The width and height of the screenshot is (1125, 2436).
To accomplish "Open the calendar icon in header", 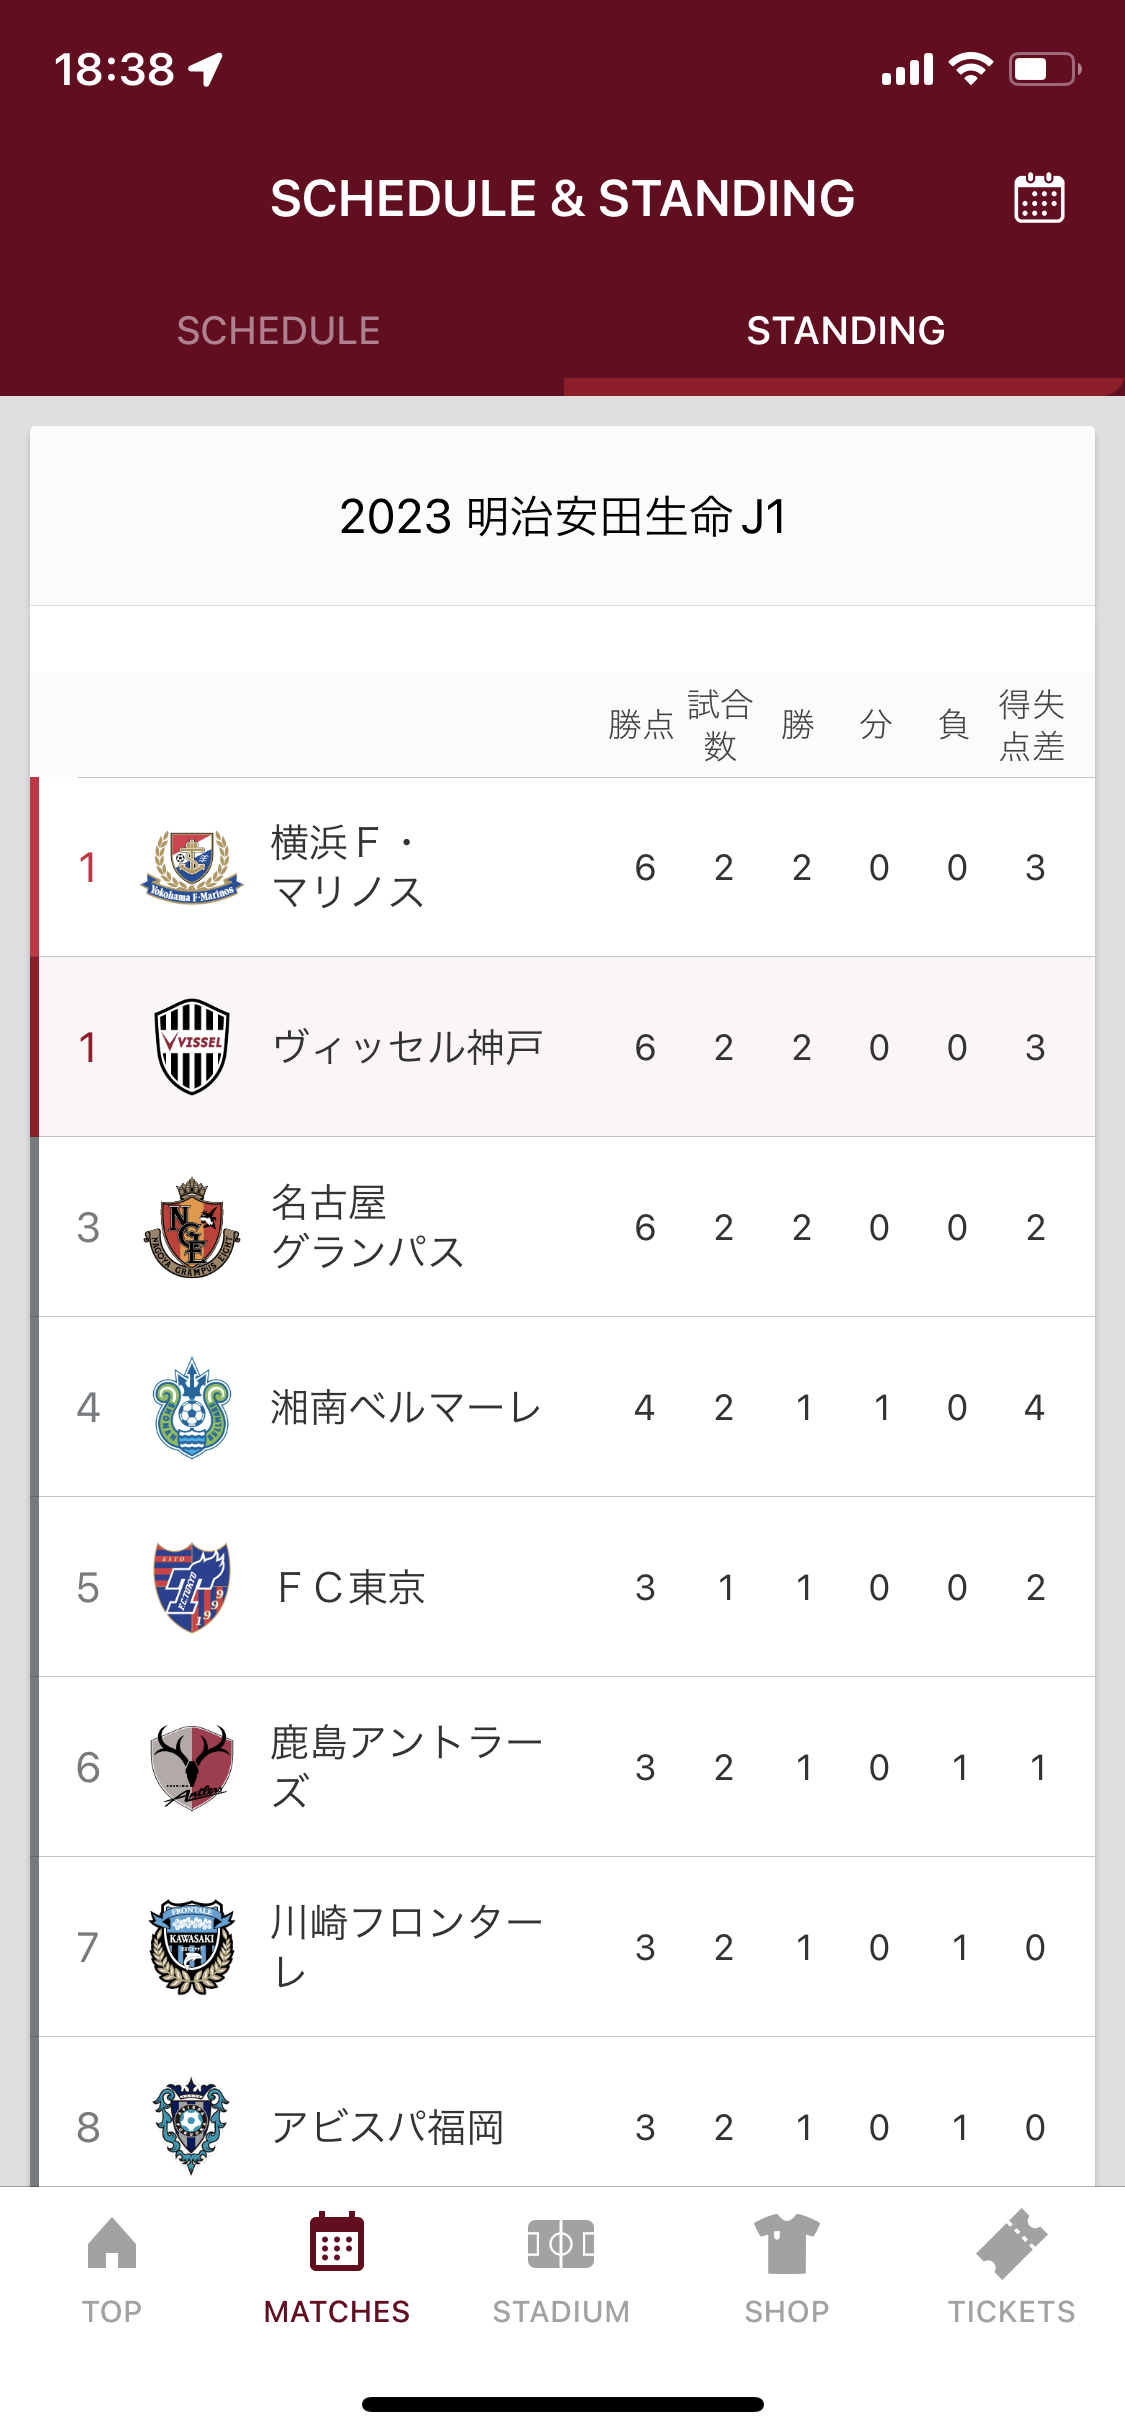I will (x=1039, y=198).
